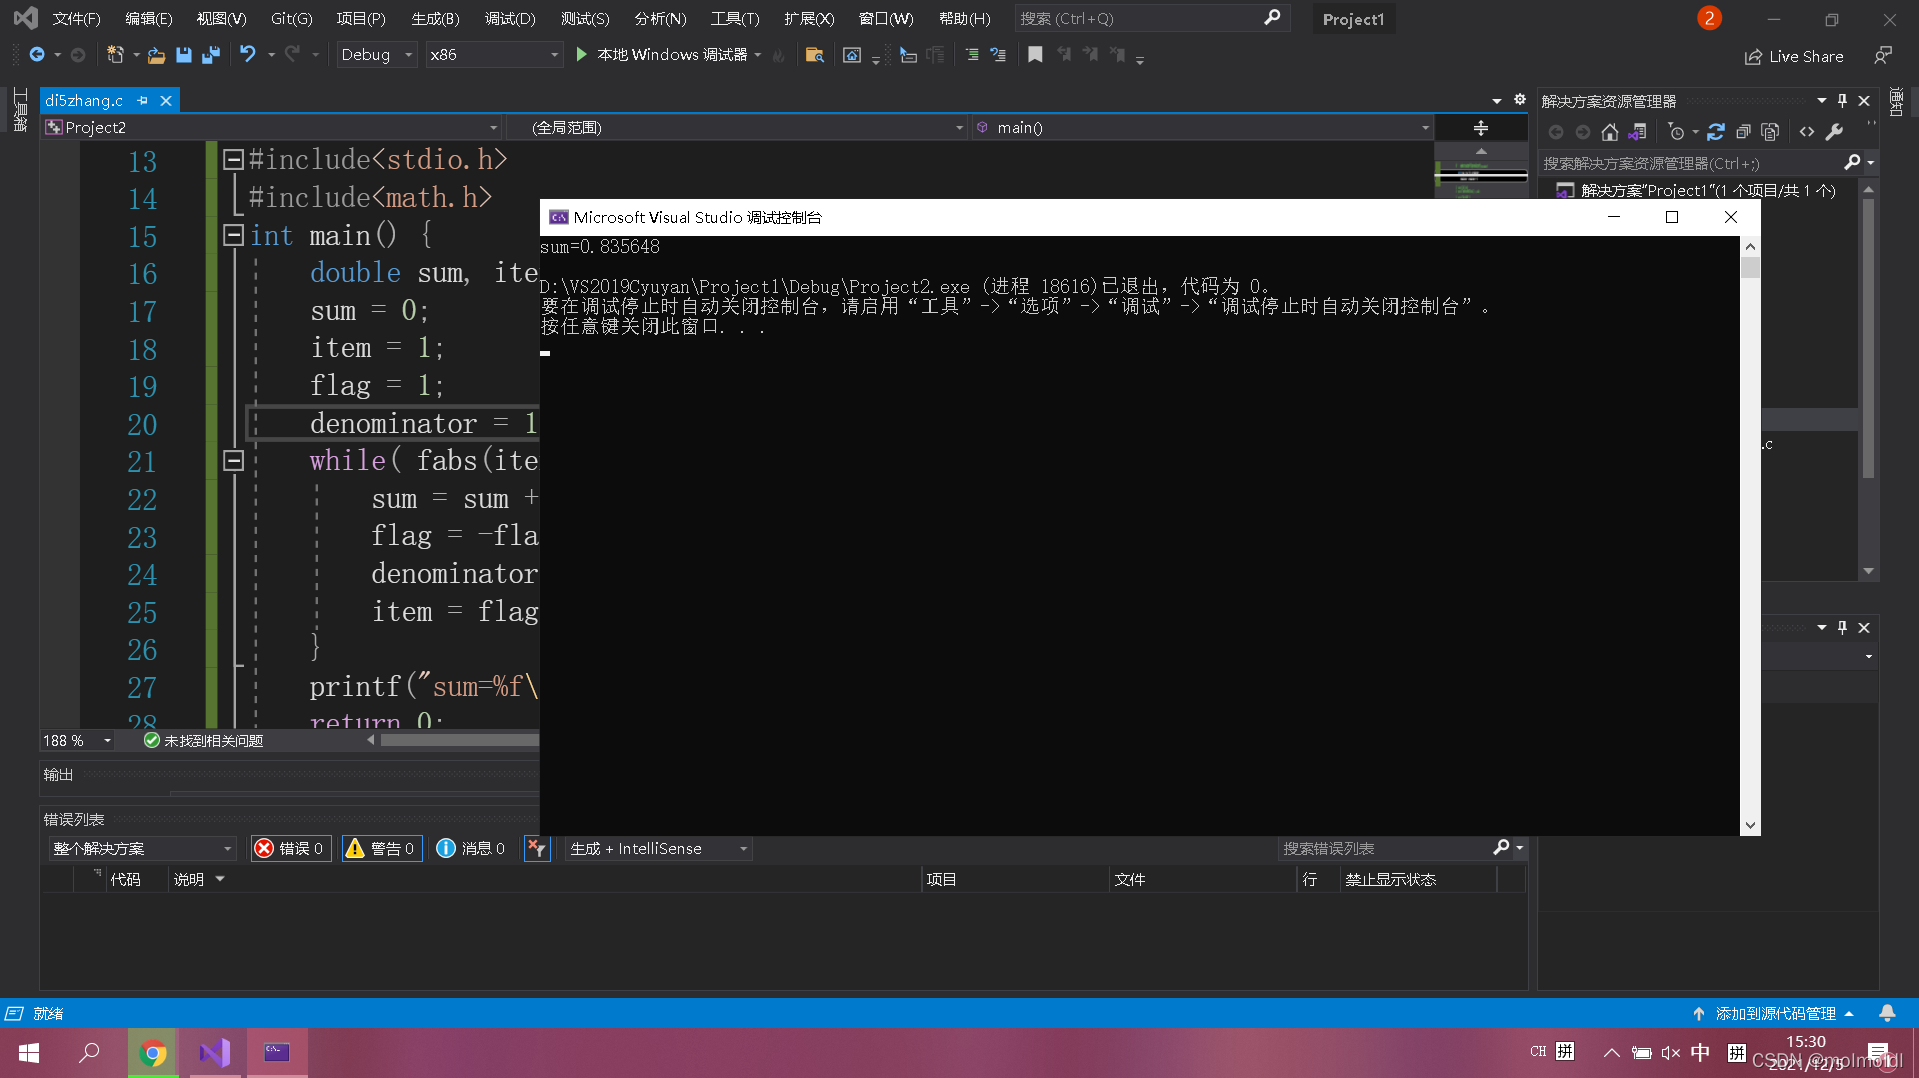The image size is (1919, 1078).
Task: Open the 调试(D) menu
Action: pyautogui.click(x=510, y=19)
